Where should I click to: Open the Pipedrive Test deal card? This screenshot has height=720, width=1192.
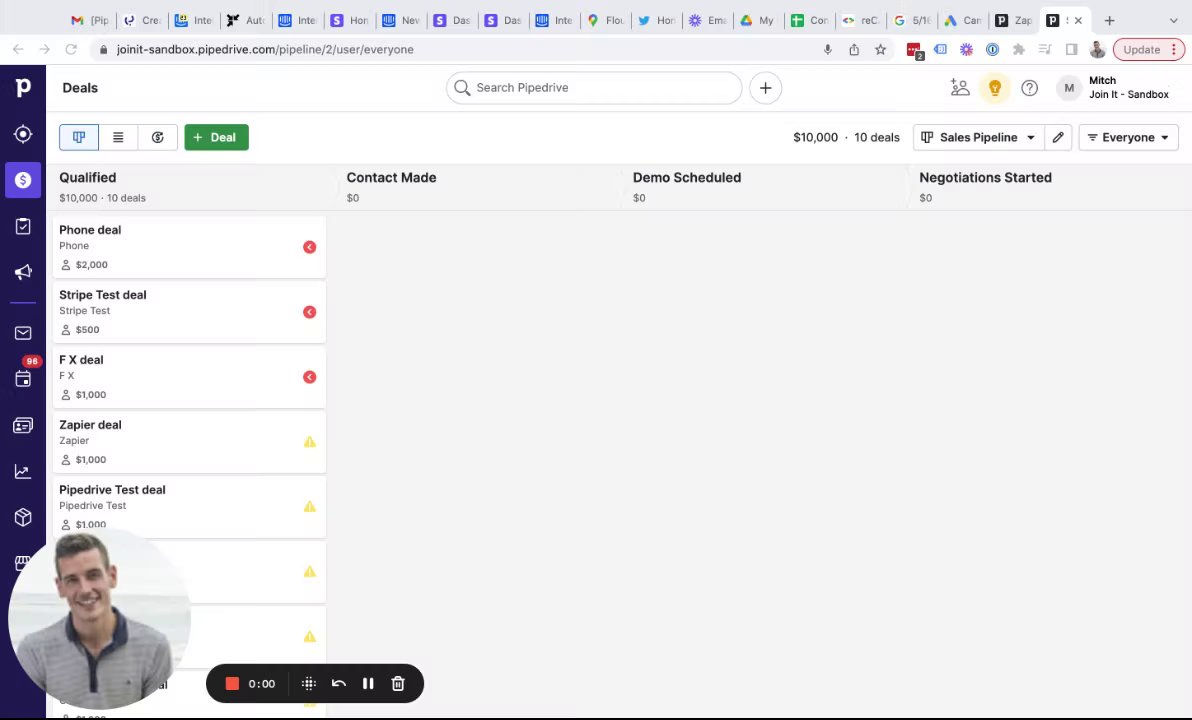coord(189,507)
